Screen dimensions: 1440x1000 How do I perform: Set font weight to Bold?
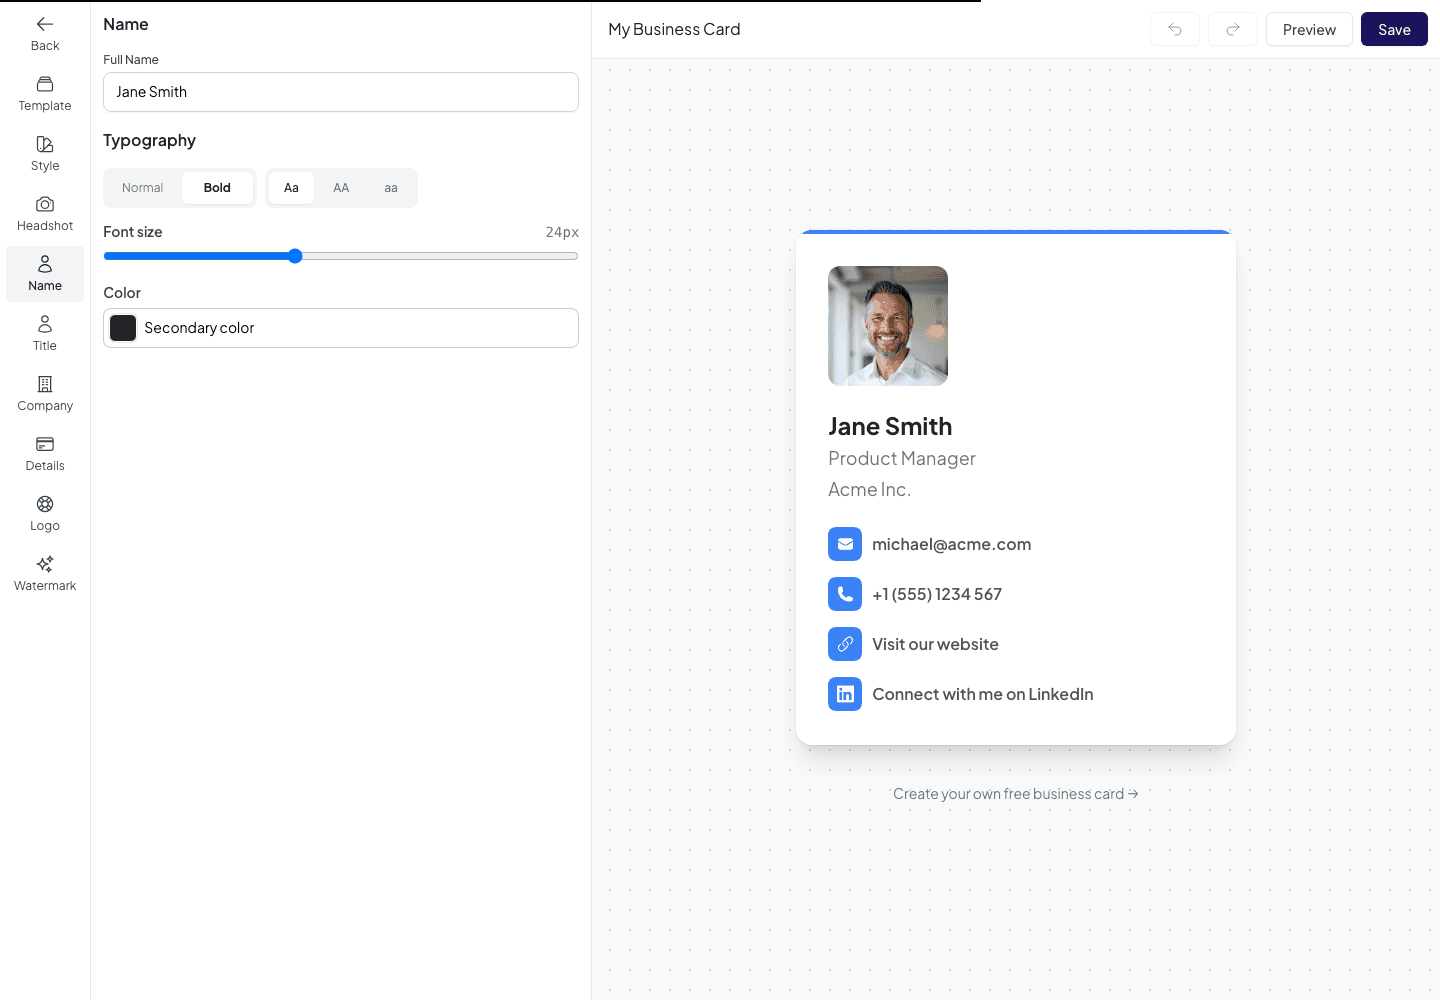click(217, 188)
